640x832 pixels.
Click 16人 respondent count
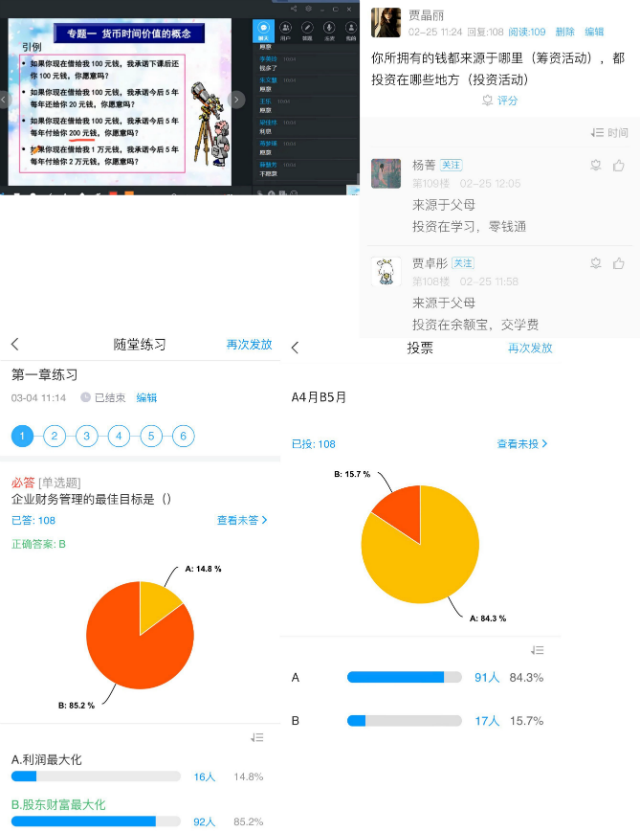[x=204, y=777]
